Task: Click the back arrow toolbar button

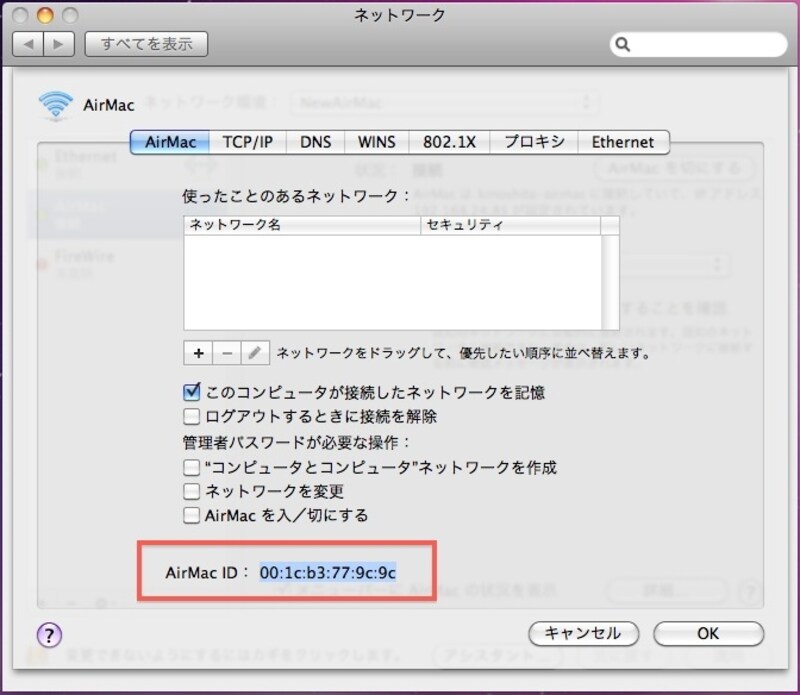Action: coord(28,44)
